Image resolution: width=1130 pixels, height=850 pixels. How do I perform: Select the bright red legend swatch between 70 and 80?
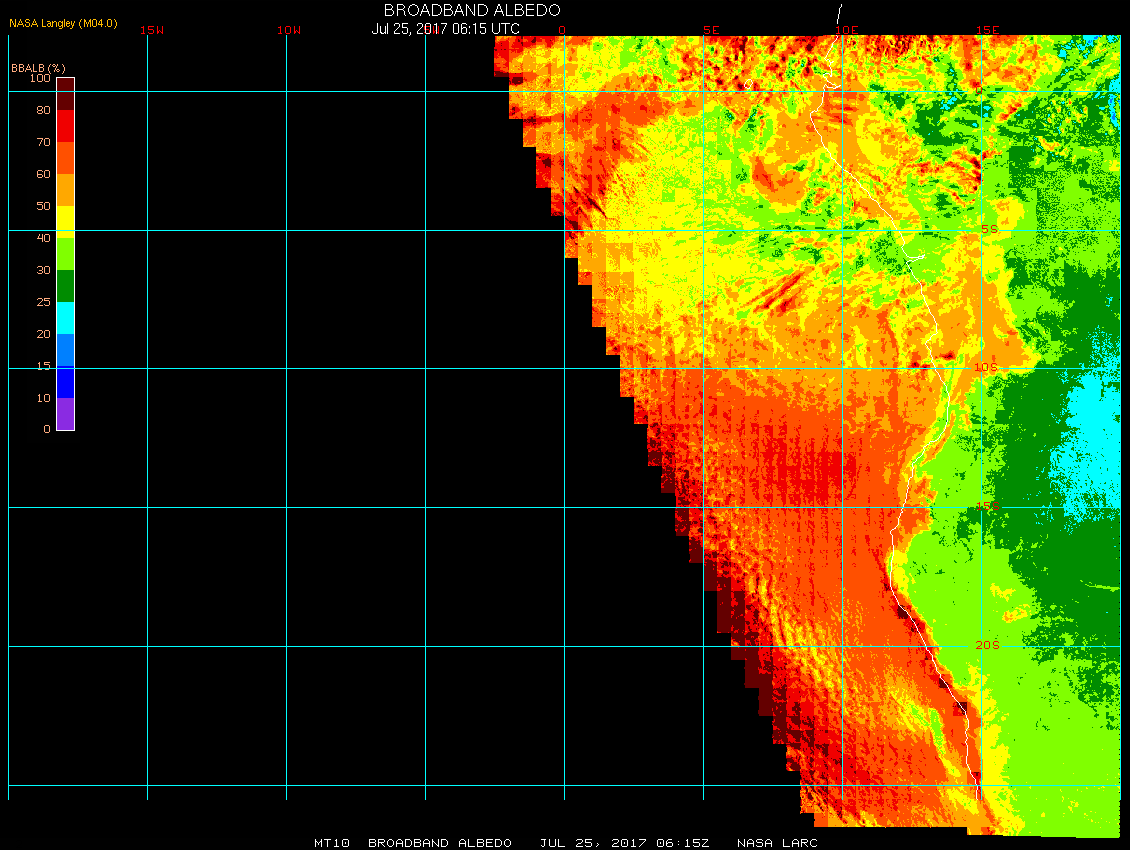tap(66, 126)
